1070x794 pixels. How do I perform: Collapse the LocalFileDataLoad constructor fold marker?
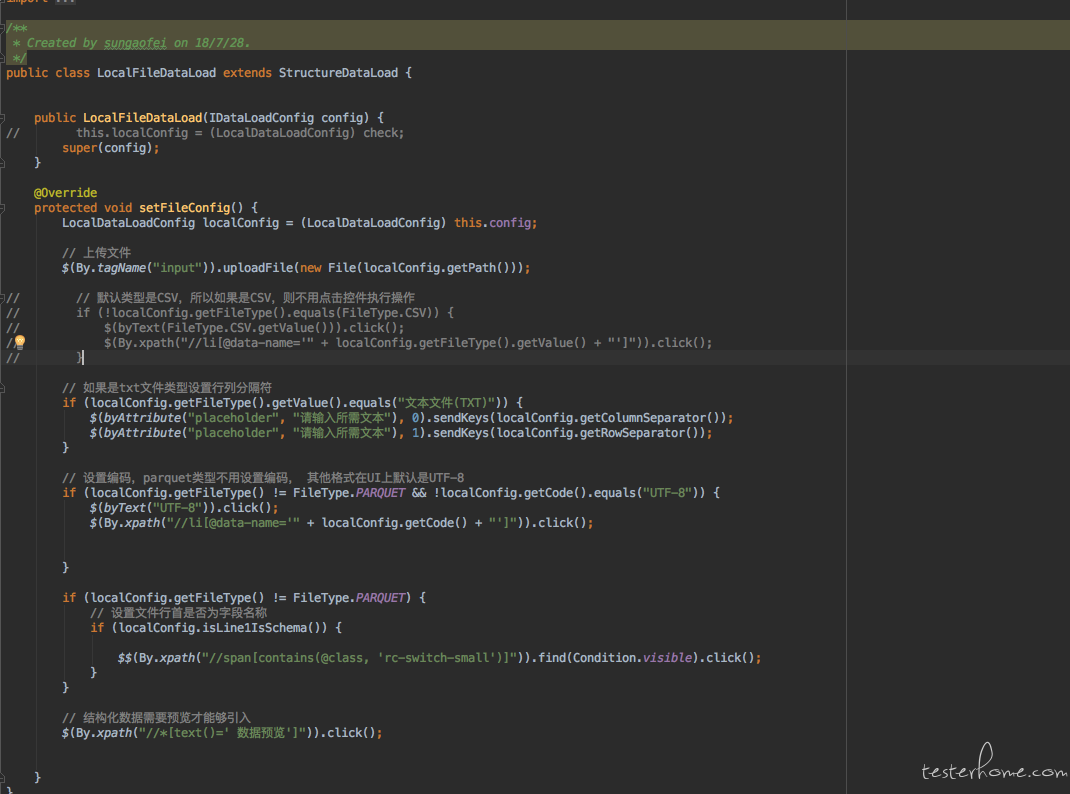click(3, 118)
